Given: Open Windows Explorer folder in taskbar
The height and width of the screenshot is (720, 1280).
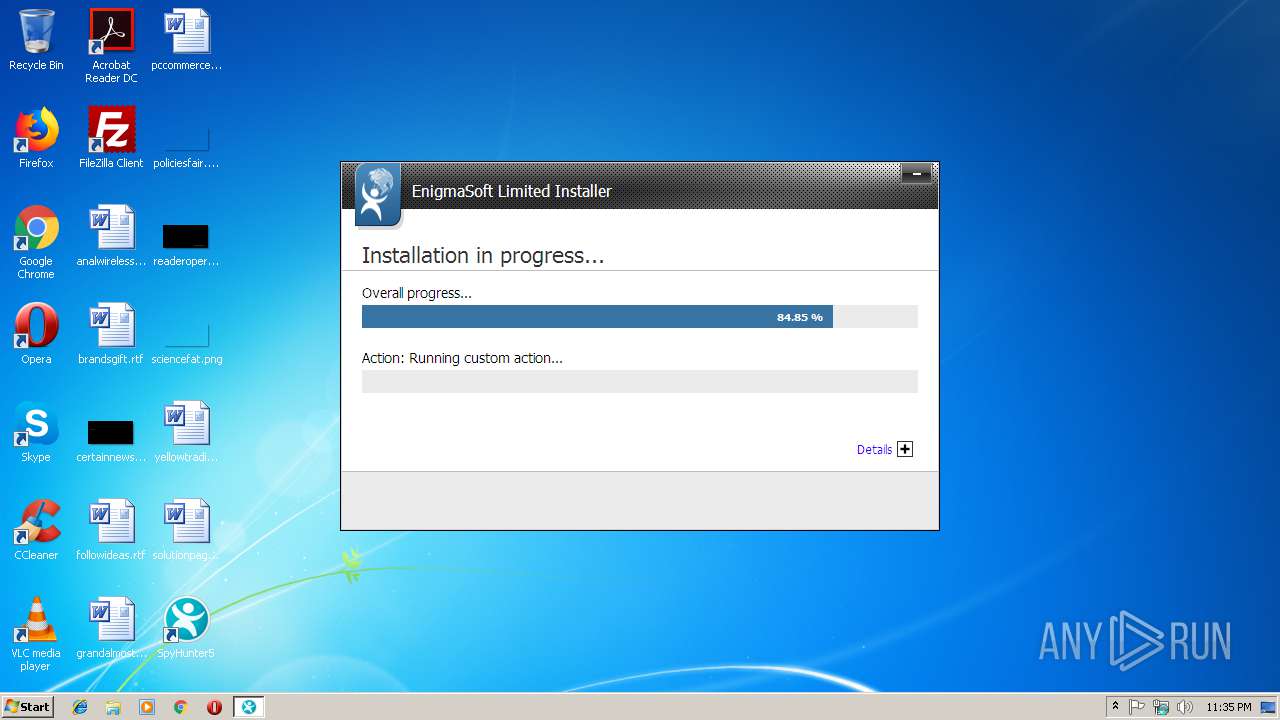Looking at the screenshot, I should click(113, 707).
